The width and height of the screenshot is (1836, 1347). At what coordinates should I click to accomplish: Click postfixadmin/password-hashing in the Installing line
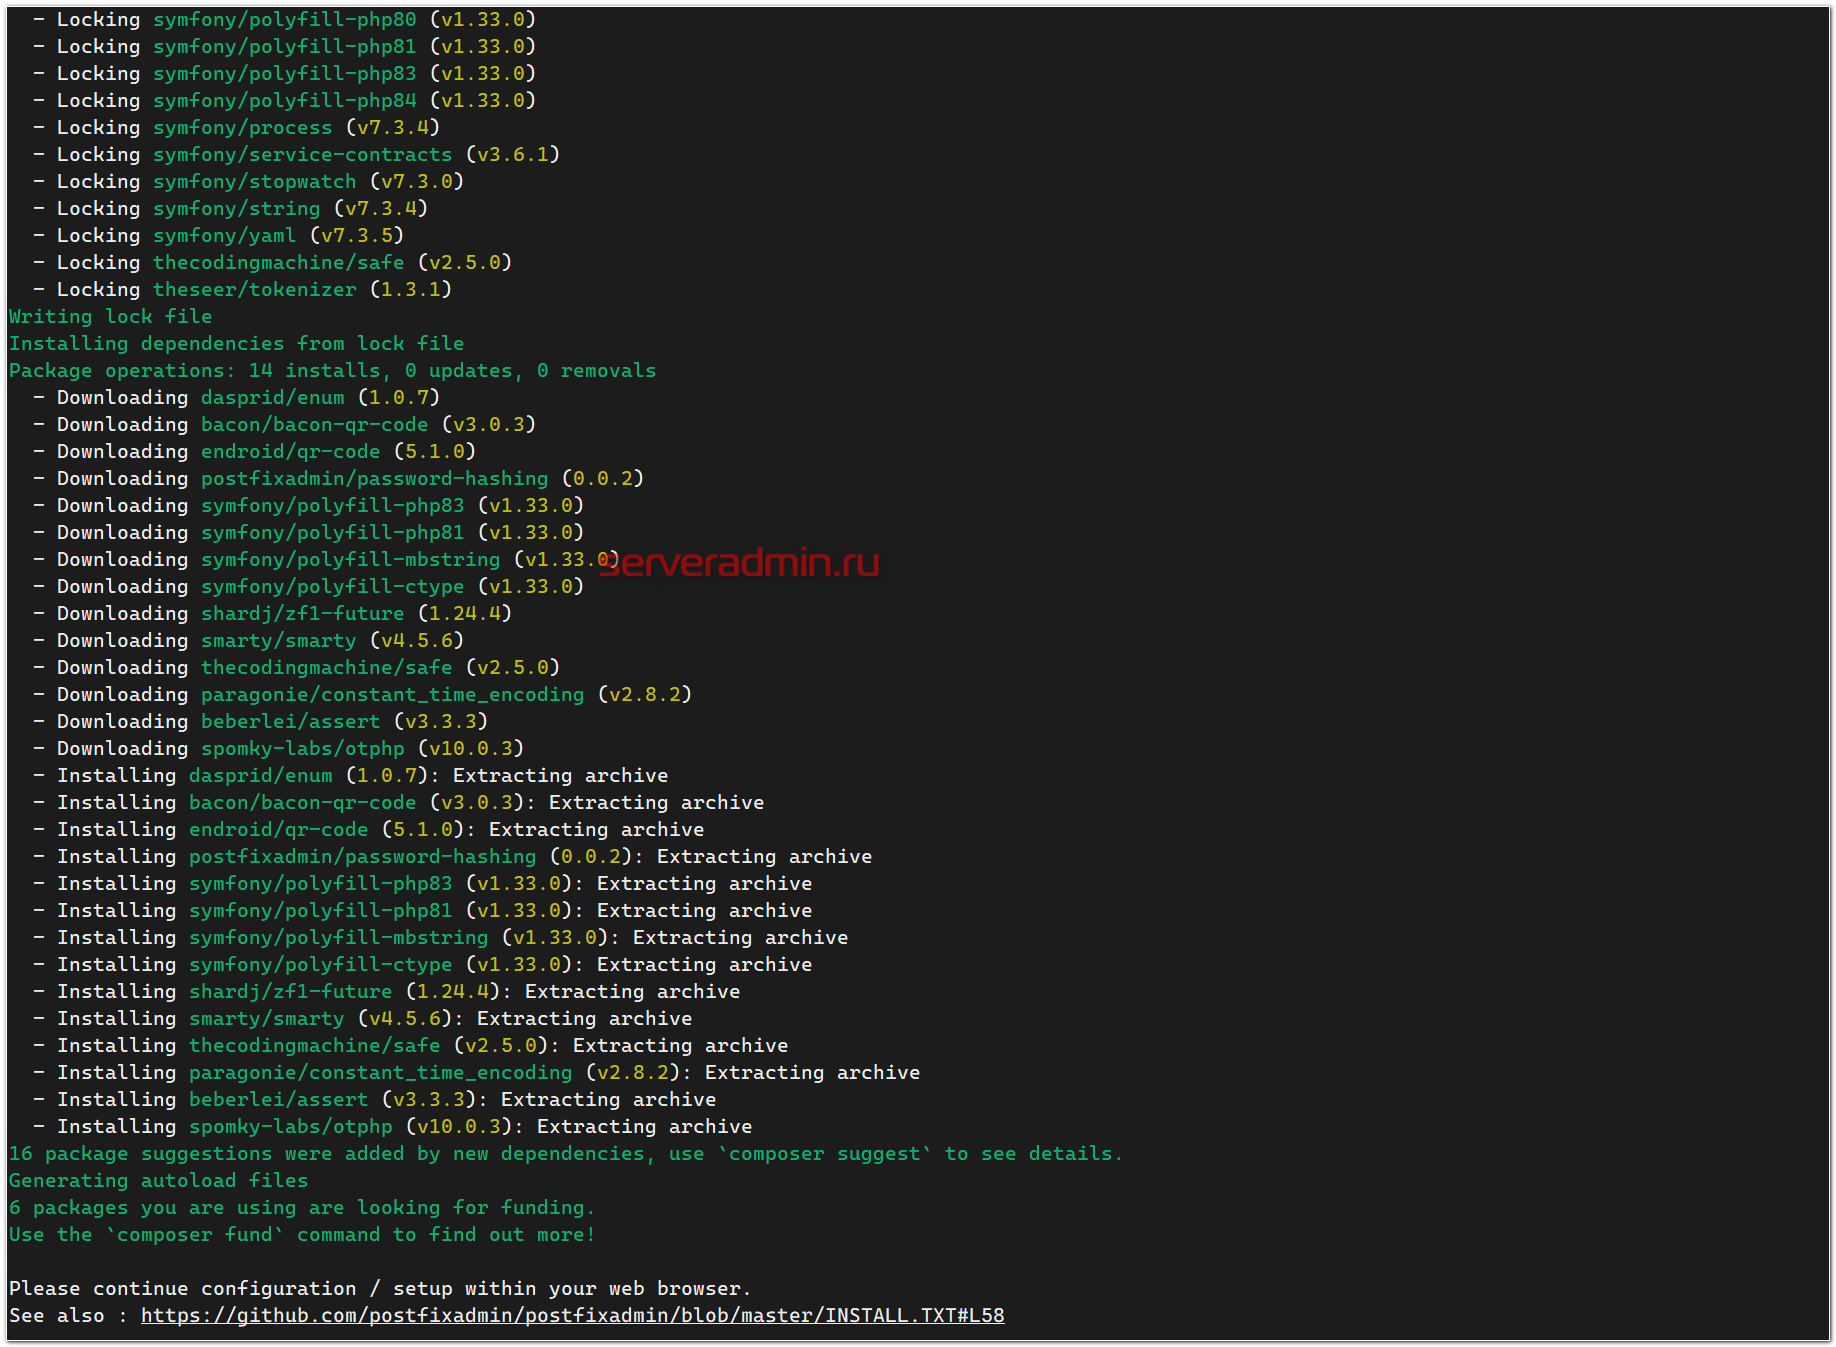(x=362, y=857)
